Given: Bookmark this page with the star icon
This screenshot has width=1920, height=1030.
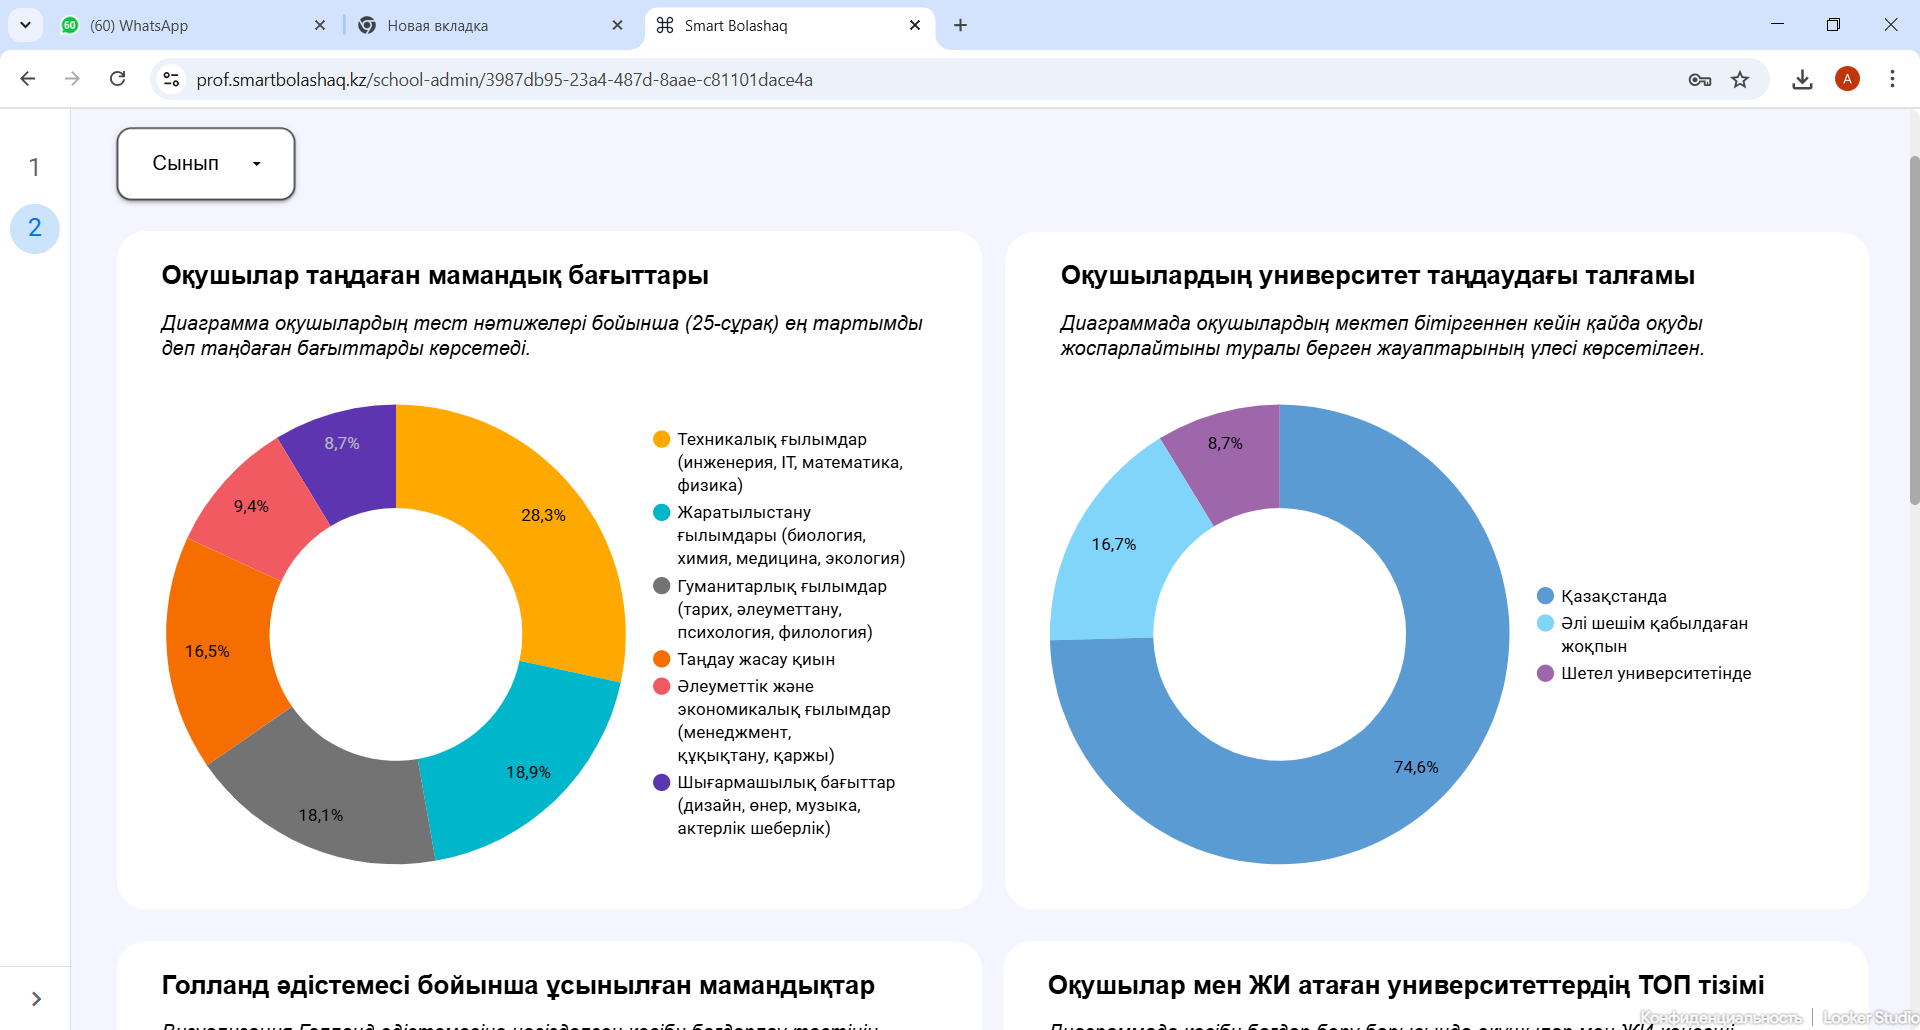Looking at the screenshot, I should [1740, 79].
